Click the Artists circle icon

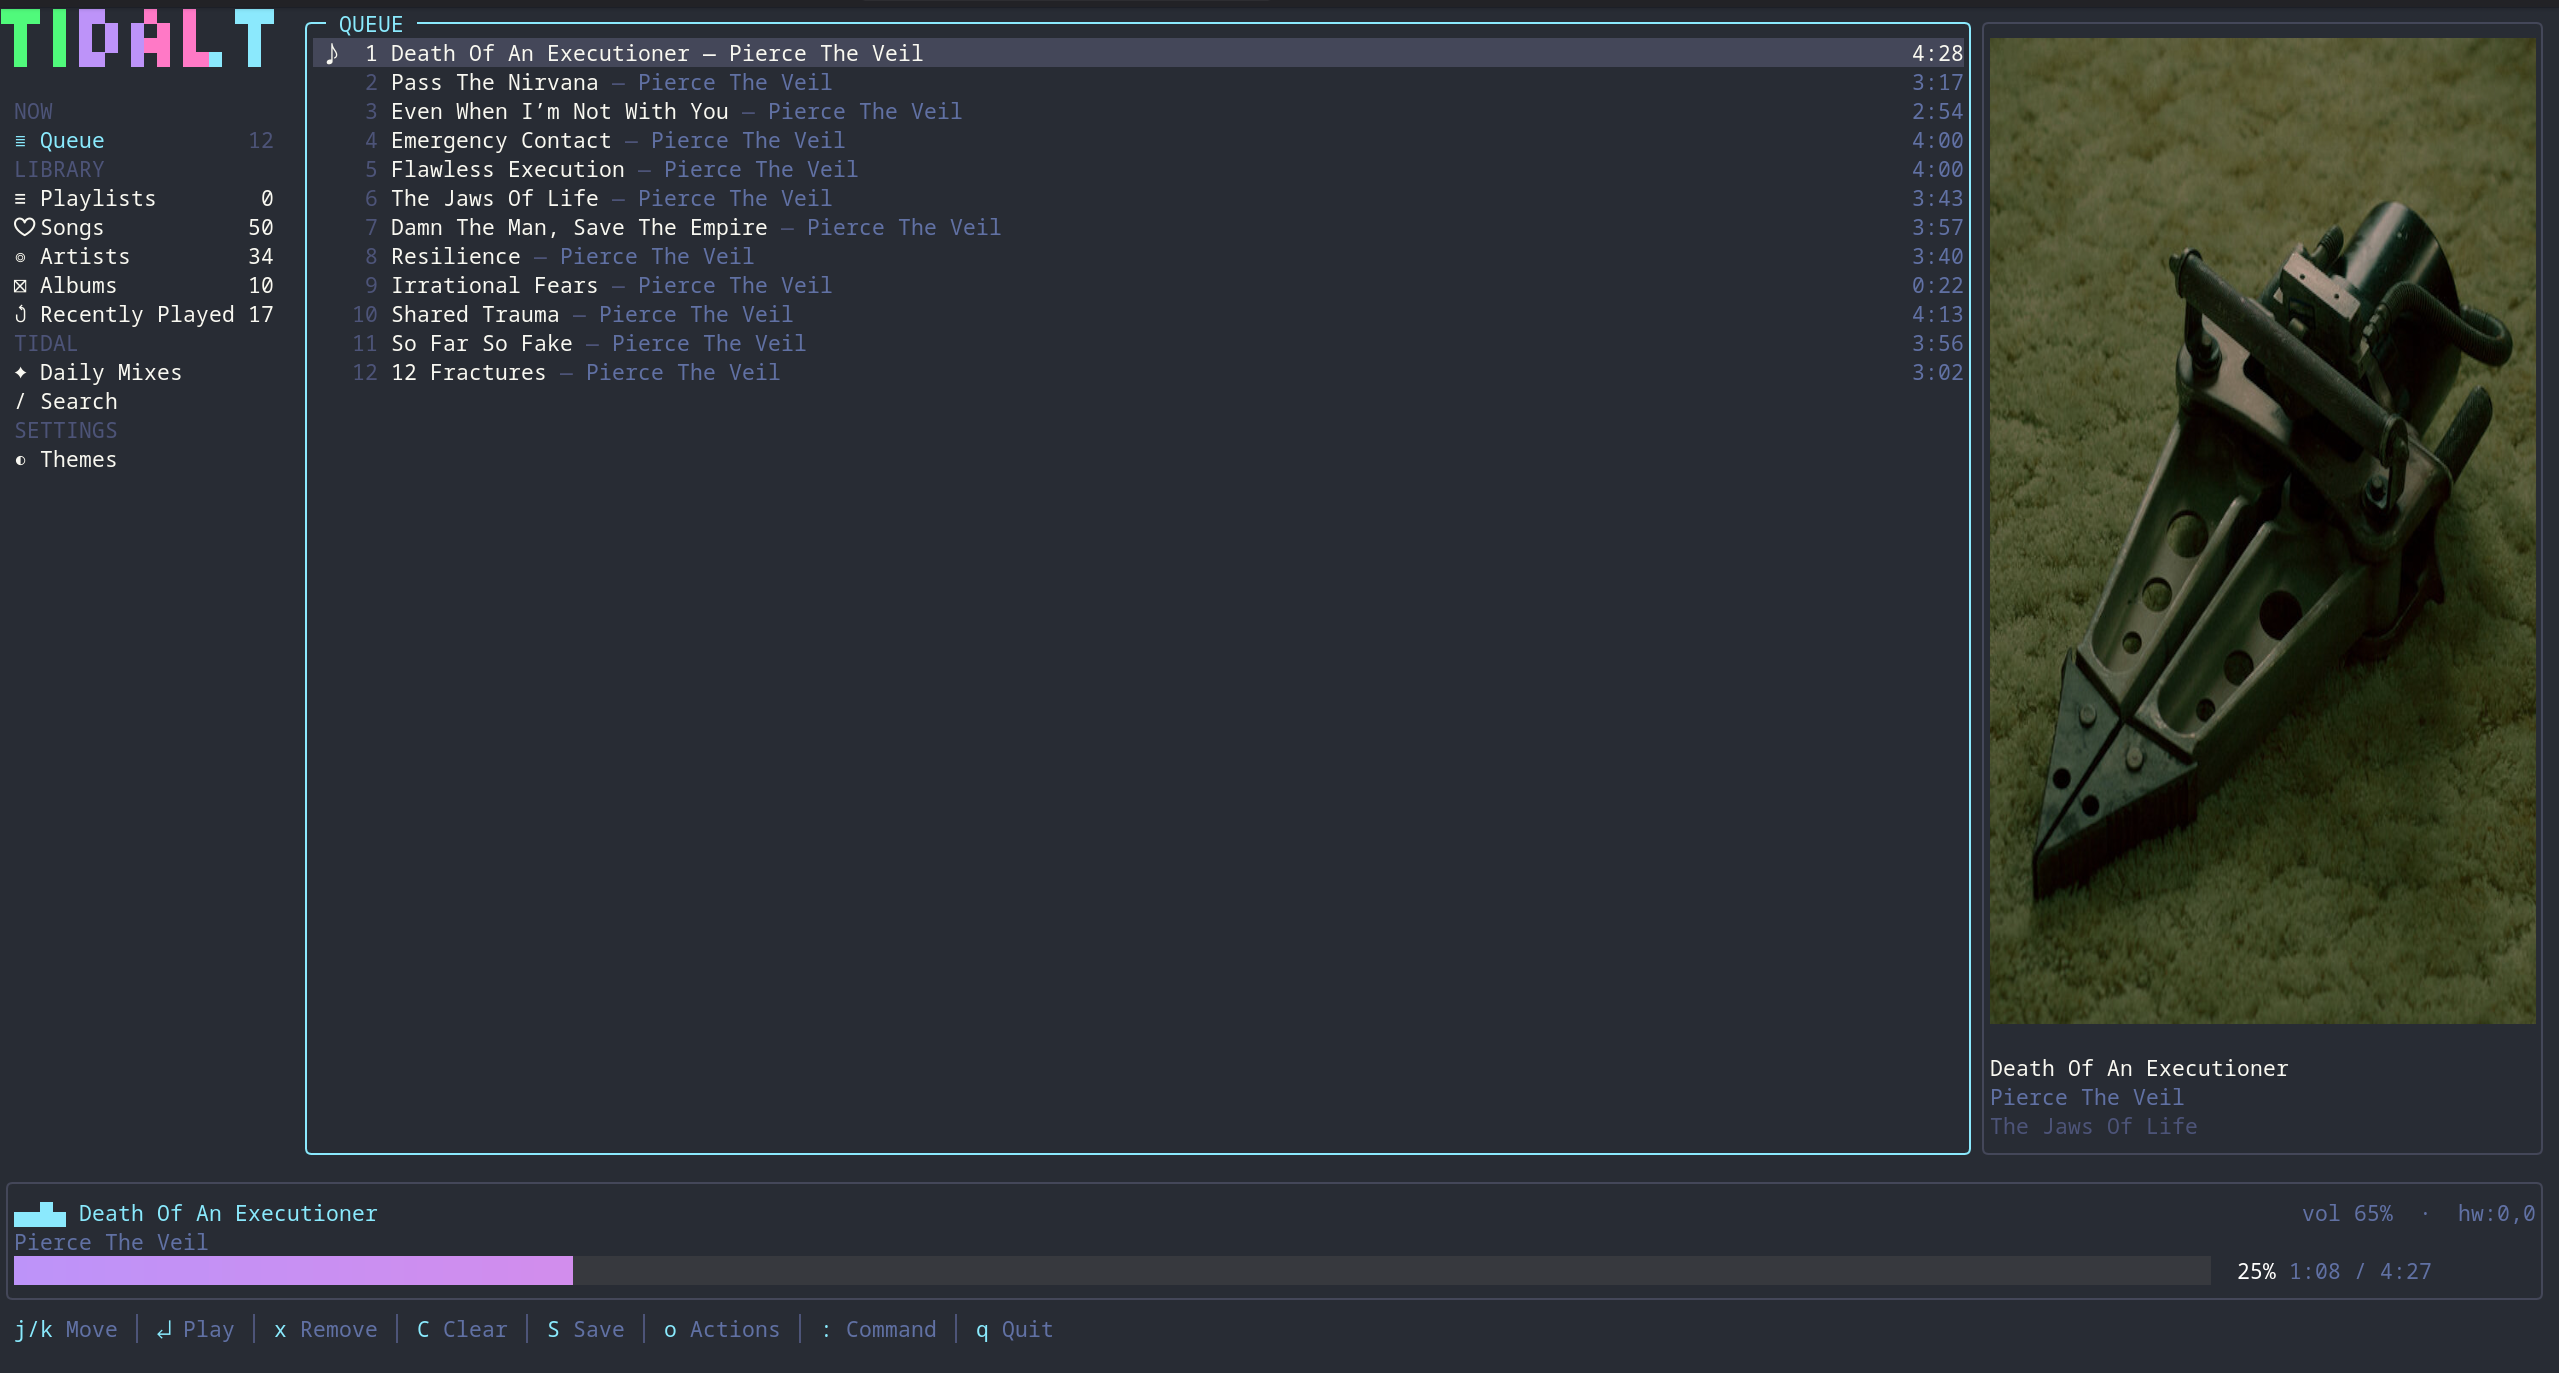point(20,257)
